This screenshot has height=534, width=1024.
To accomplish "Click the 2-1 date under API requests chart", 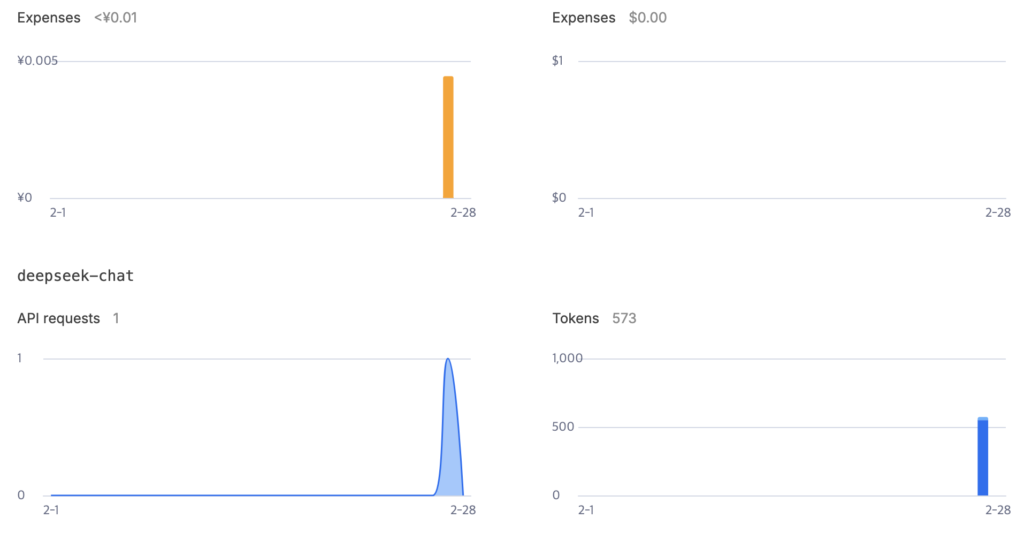I will (x=51, y=510).
